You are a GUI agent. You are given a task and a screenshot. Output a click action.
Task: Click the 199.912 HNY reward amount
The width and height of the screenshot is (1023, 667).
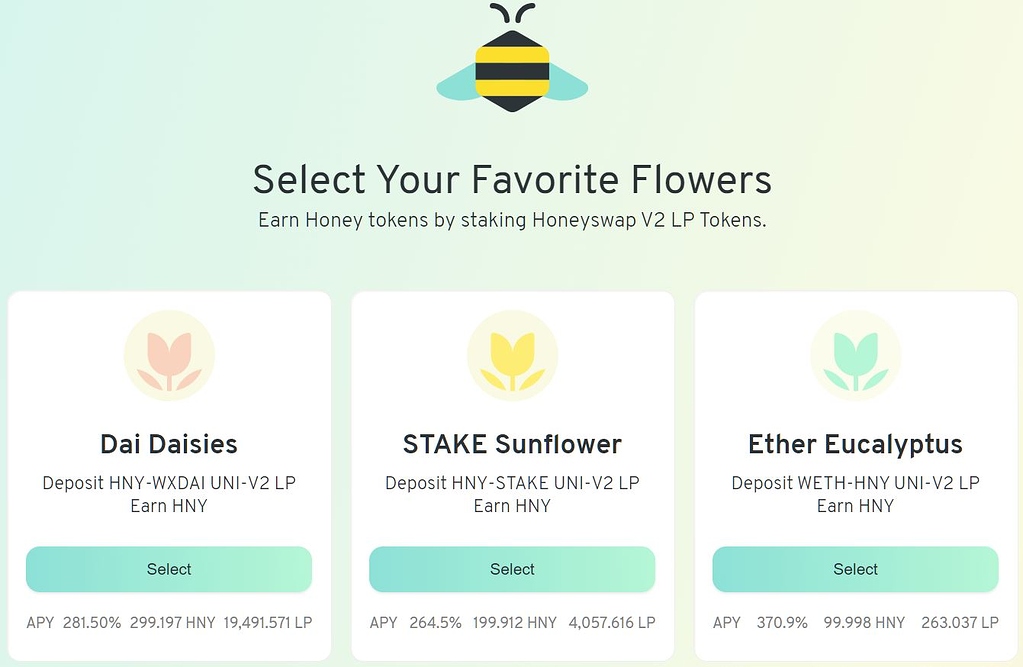(515, 623)
